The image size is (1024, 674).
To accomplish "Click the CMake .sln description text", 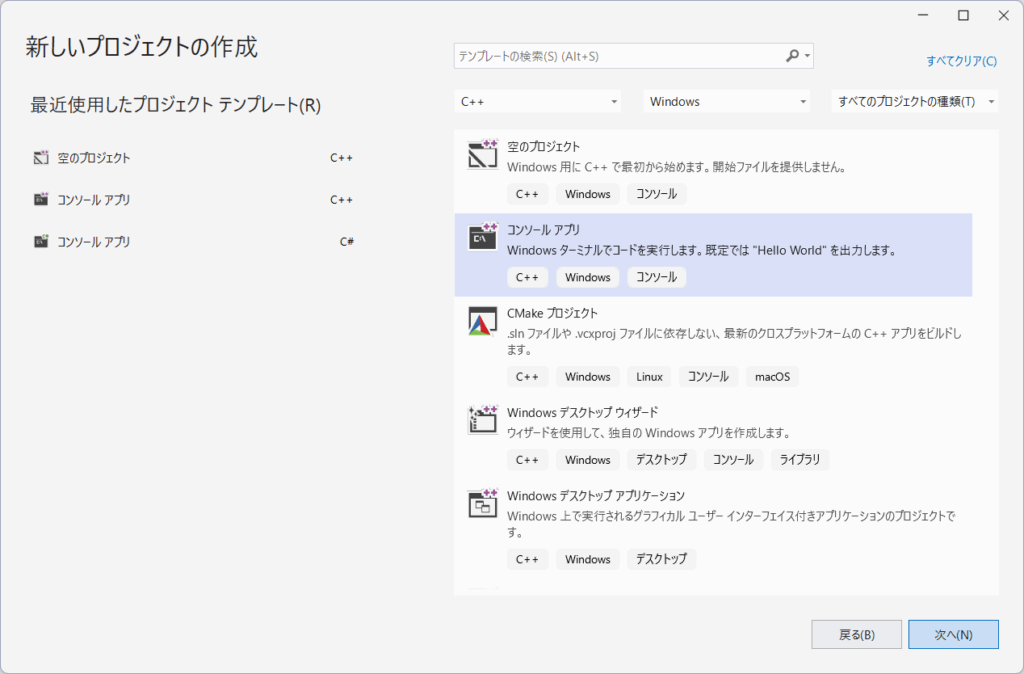I will (x=734, y=342).
